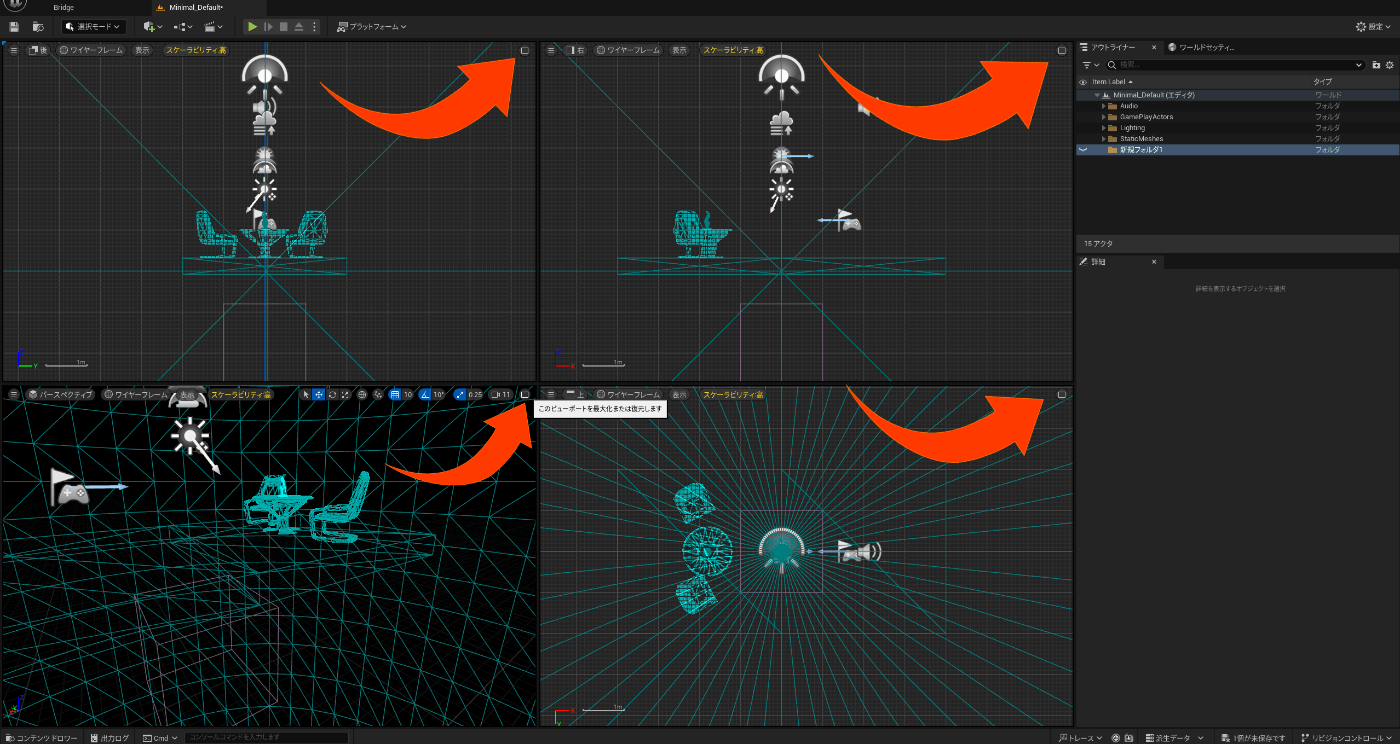Open the cinematics clapperboard dropdown
The height and width of the screenshot is (744, 1400).
(213, 27)
